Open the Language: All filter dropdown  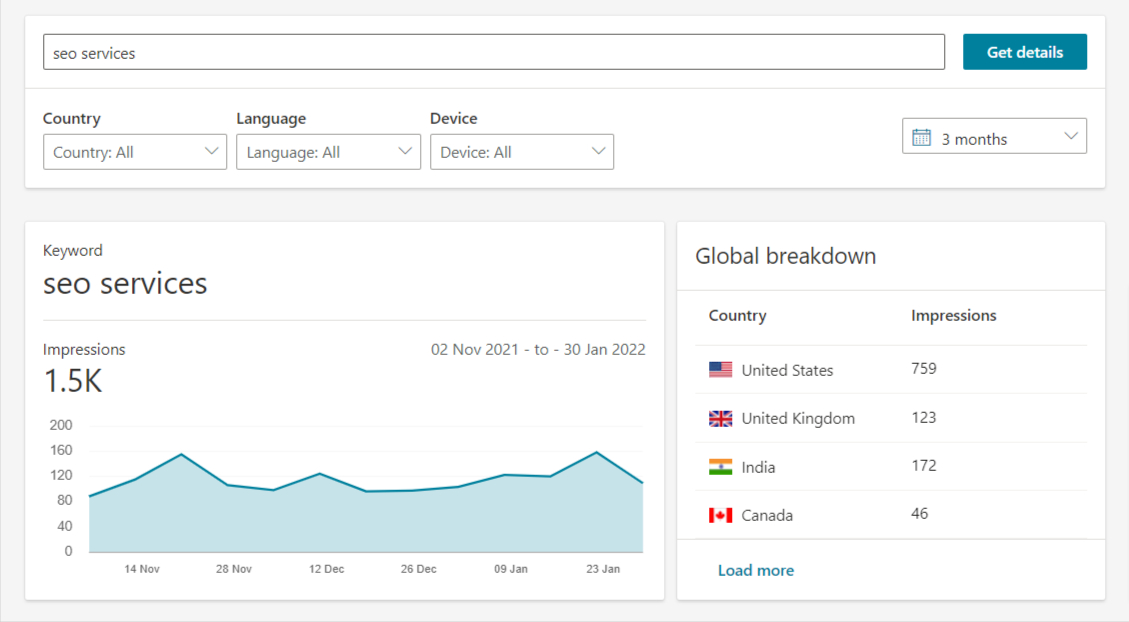point(328,151)
